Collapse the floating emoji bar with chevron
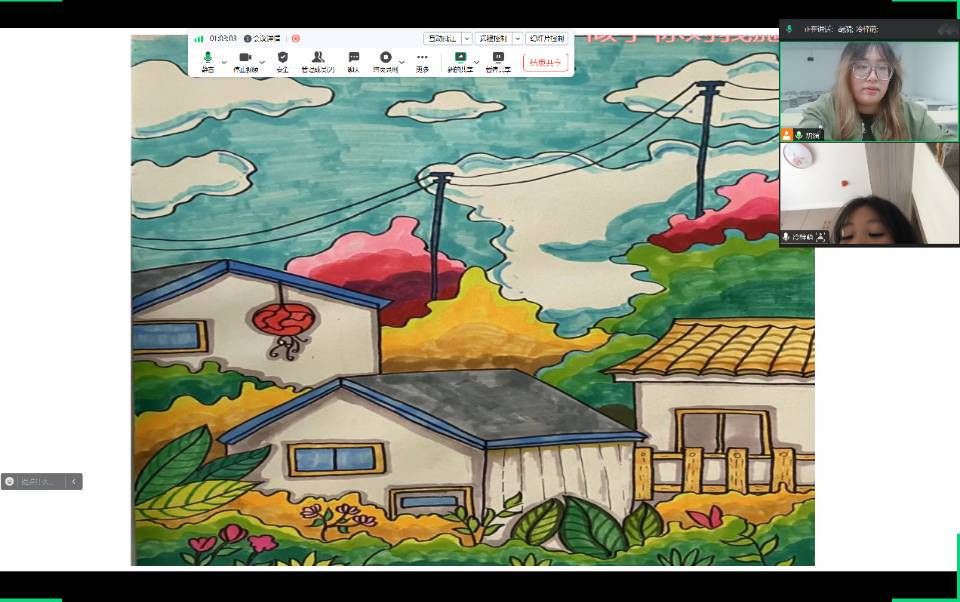 pyautogui.click(x=73, y=481)
